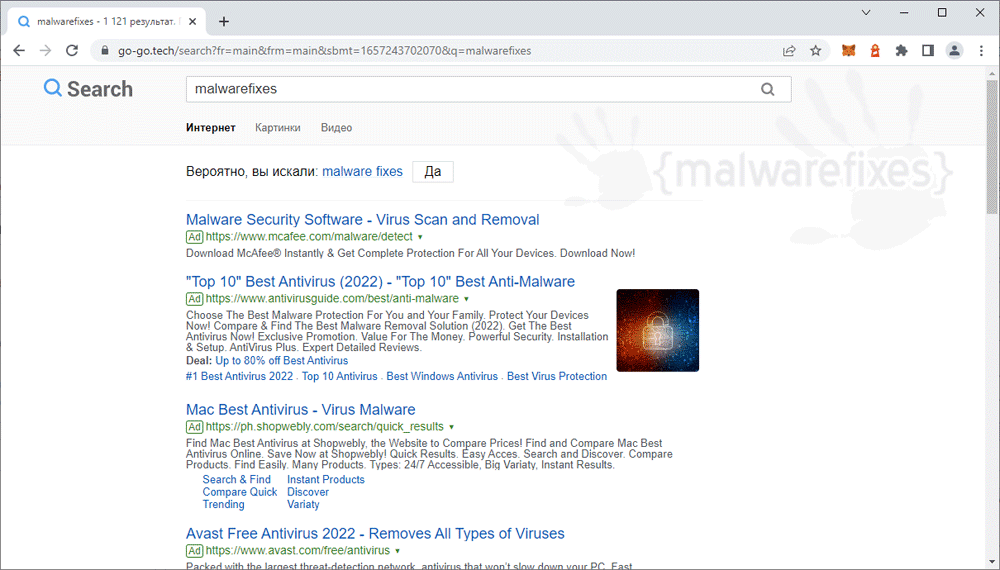Click the mcafee.com/malware/detect URL
1000x570 pixels.
click(309, 237)
